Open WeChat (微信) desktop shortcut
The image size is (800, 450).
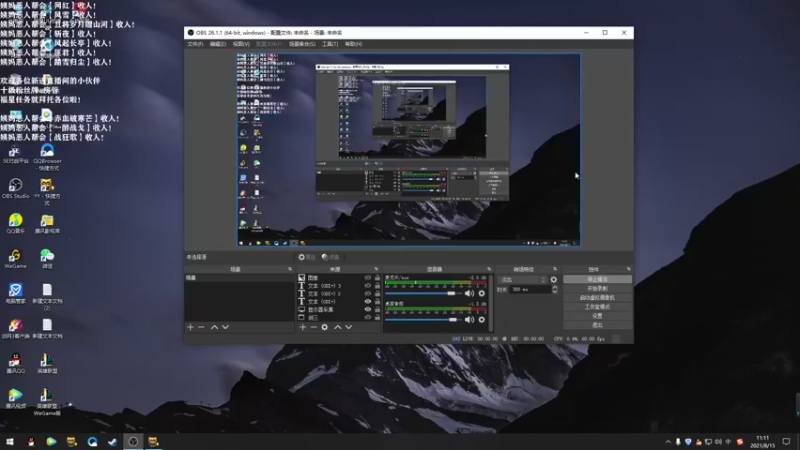(47, 259)
